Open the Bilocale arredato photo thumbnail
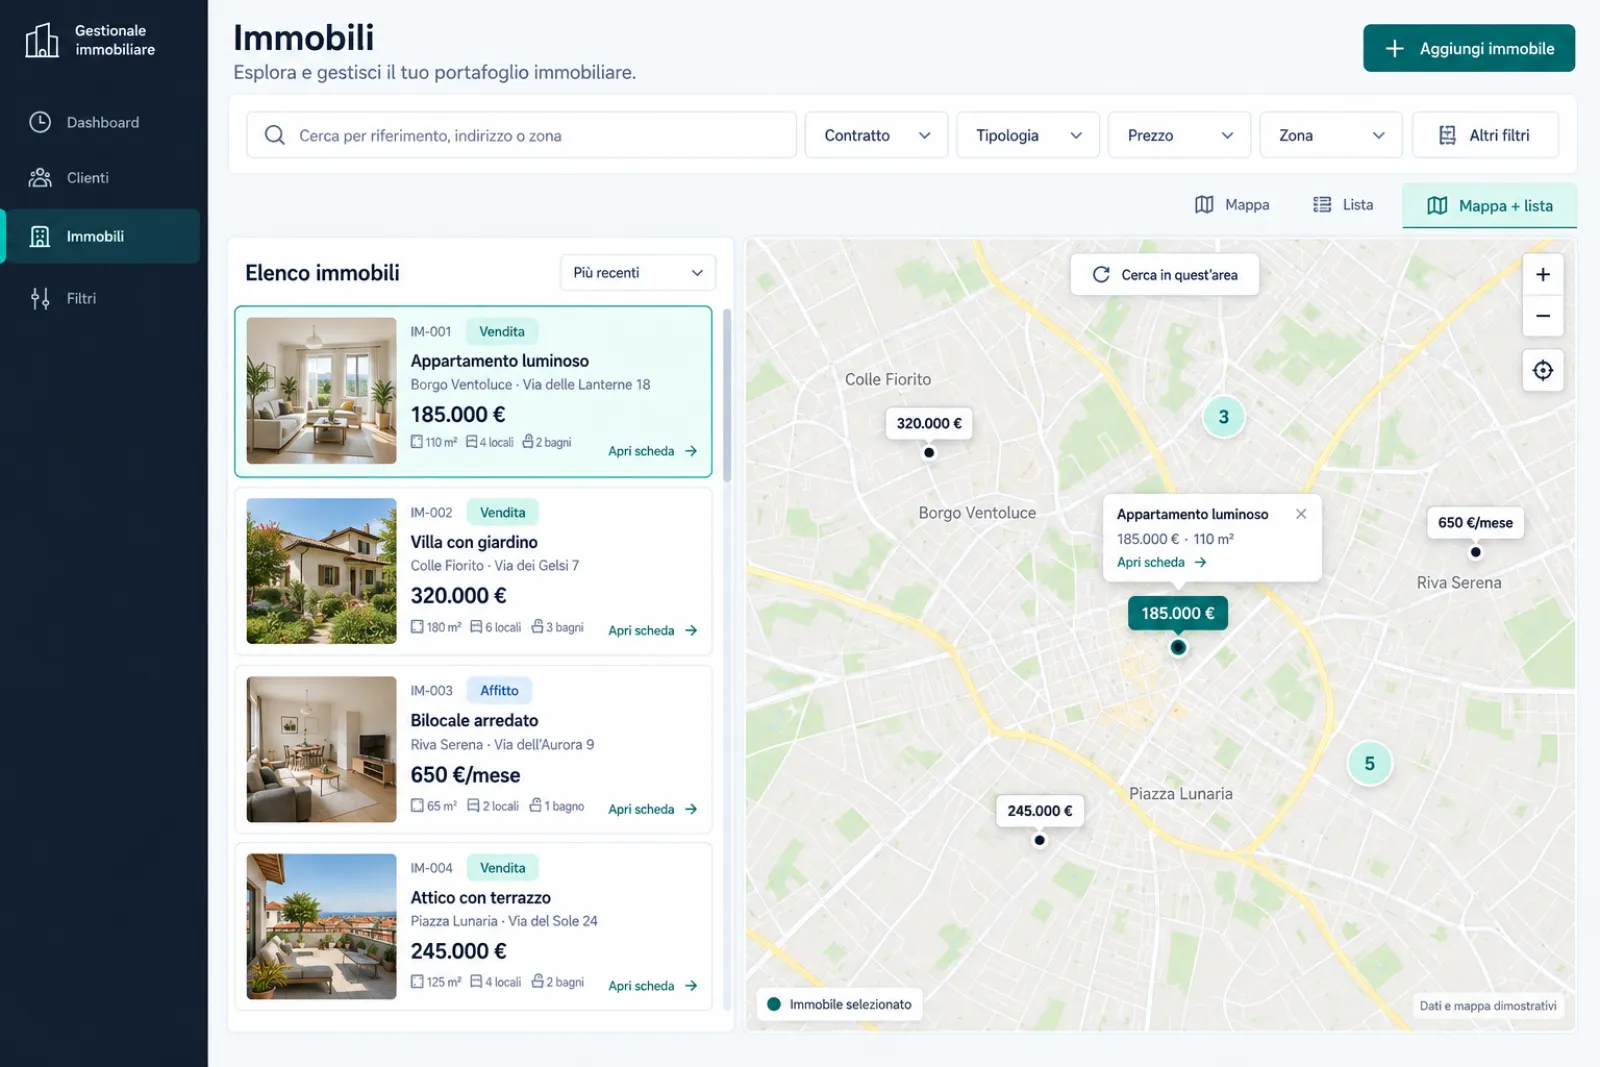 point(321,749)
